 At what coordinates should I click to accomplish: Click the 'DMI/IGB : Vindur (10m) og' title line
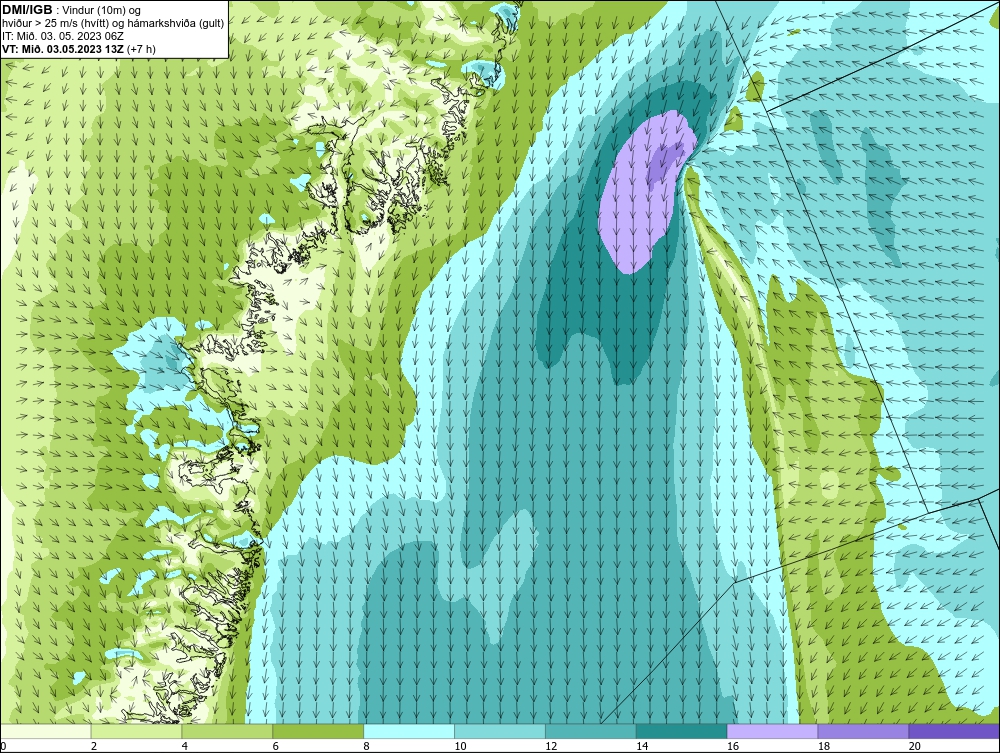point(72,10)
